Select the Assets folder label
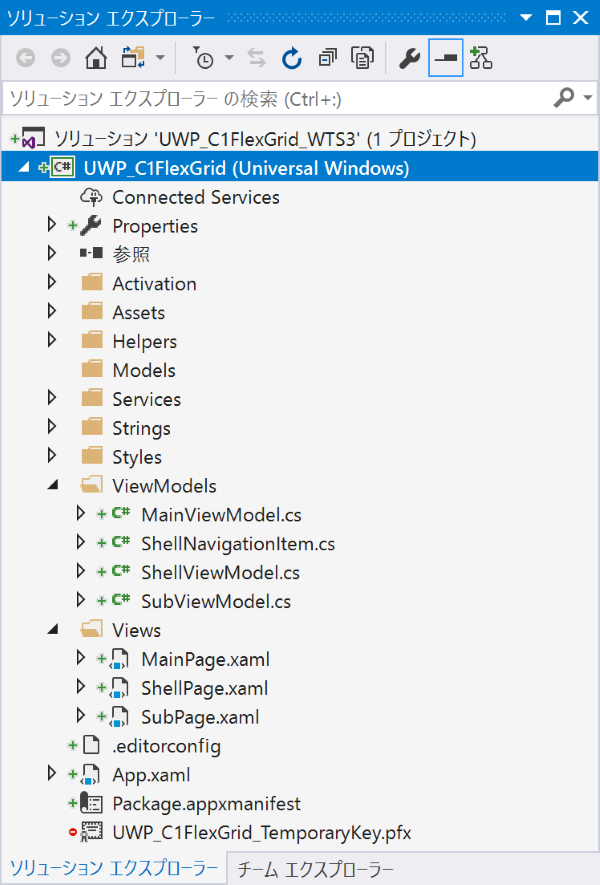Image resolution: width=600 pixels, height=885 pixels. [x=138, y=313]
